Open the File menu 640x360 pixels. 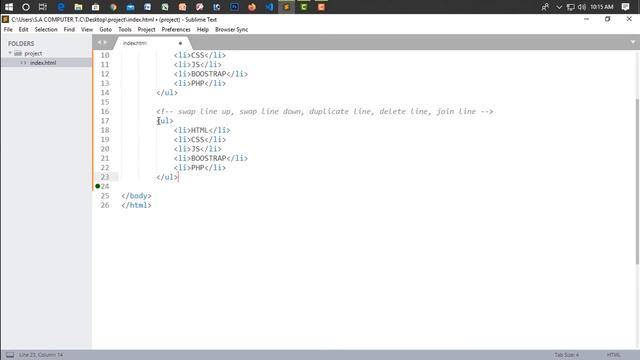(8, 29)
